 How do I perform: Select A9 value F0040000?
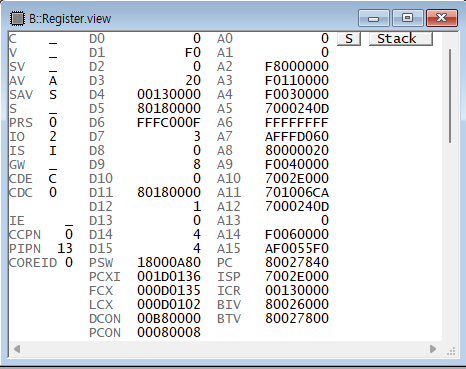click(297, 165)
